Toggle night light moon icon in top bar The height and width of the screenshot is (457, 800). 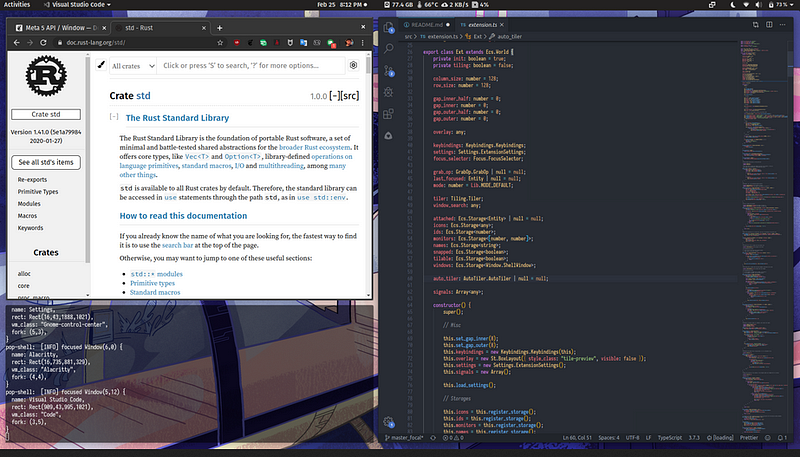tap(733, 5)
